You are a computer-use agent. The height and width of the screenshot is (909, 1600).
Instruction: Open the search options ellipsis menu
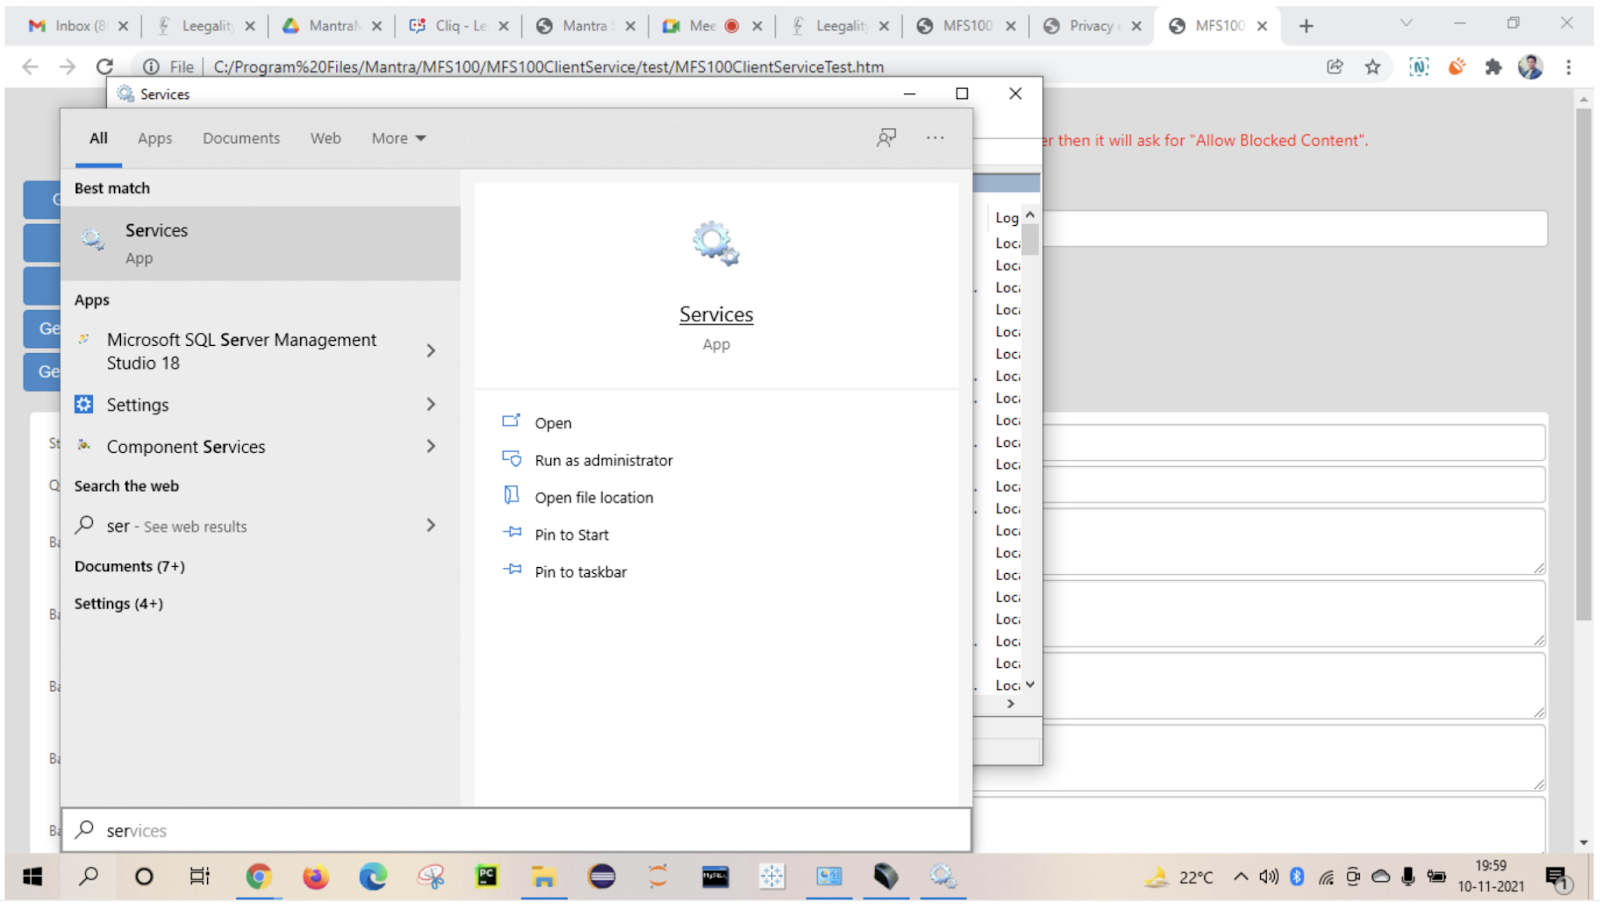(x=935, y=138)
